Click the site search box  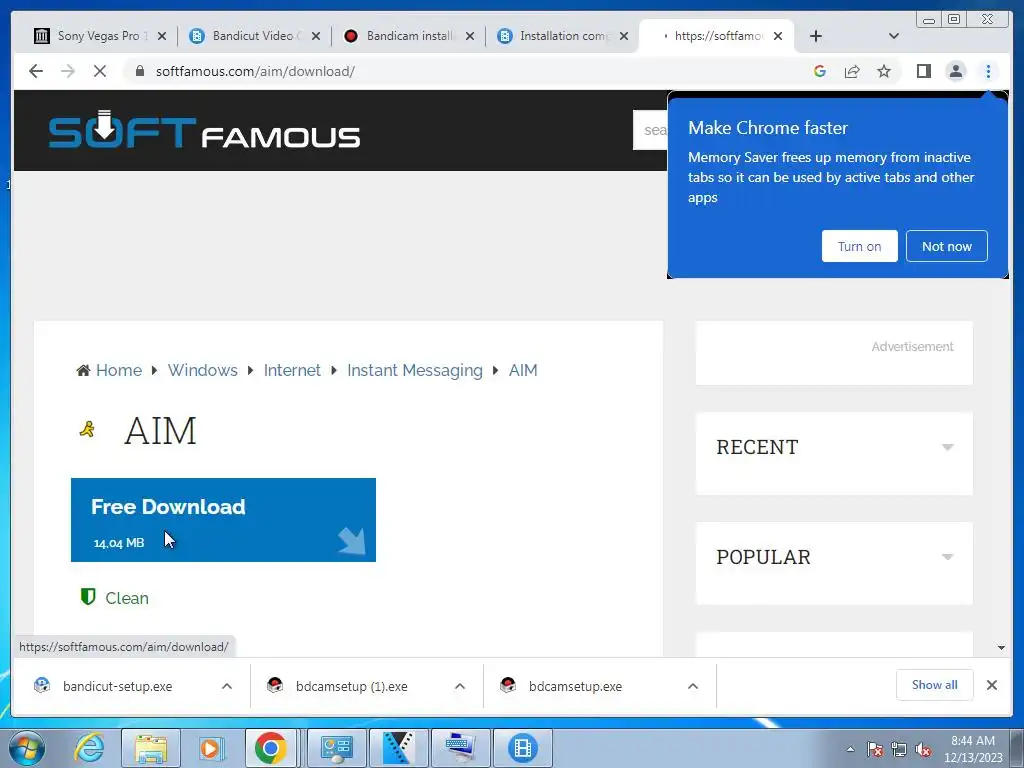(650, 130)
